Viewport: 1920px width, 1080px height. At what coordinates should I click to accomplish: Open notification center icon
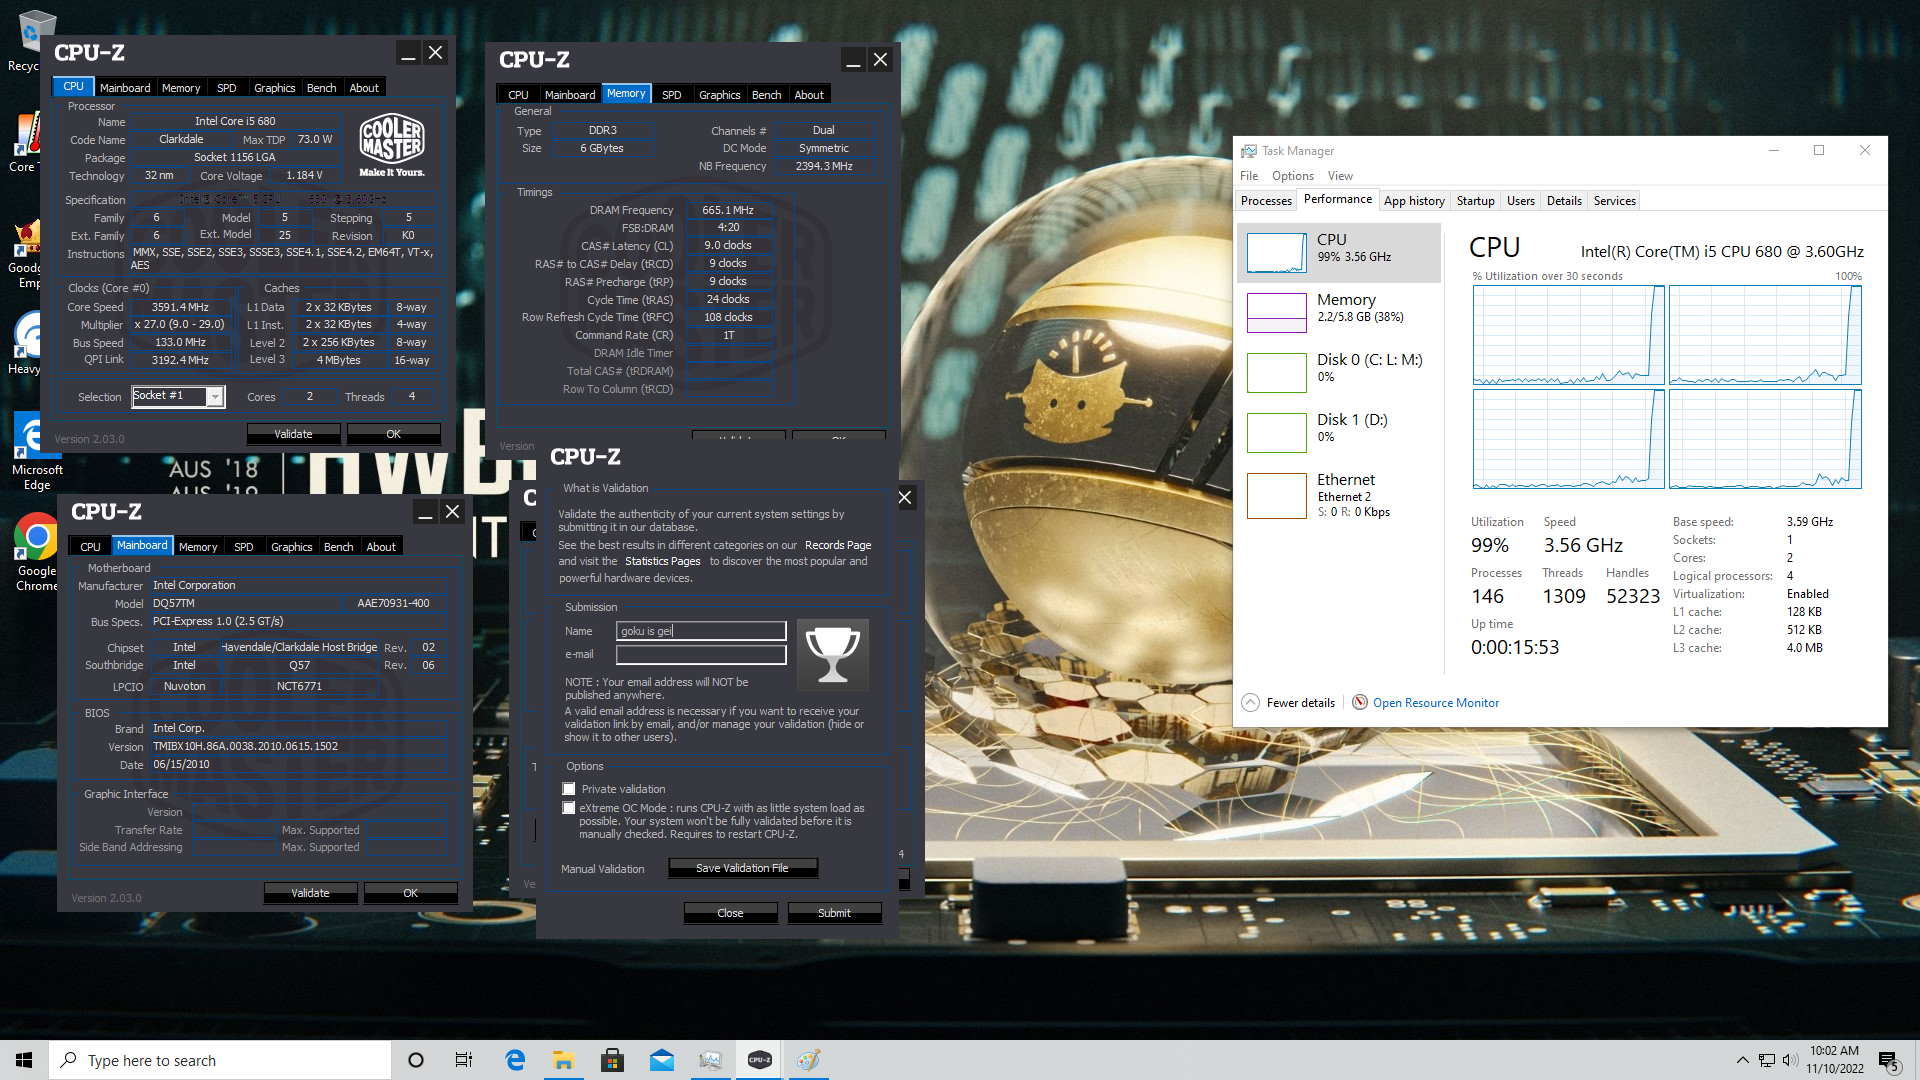click(1888, 1060)
